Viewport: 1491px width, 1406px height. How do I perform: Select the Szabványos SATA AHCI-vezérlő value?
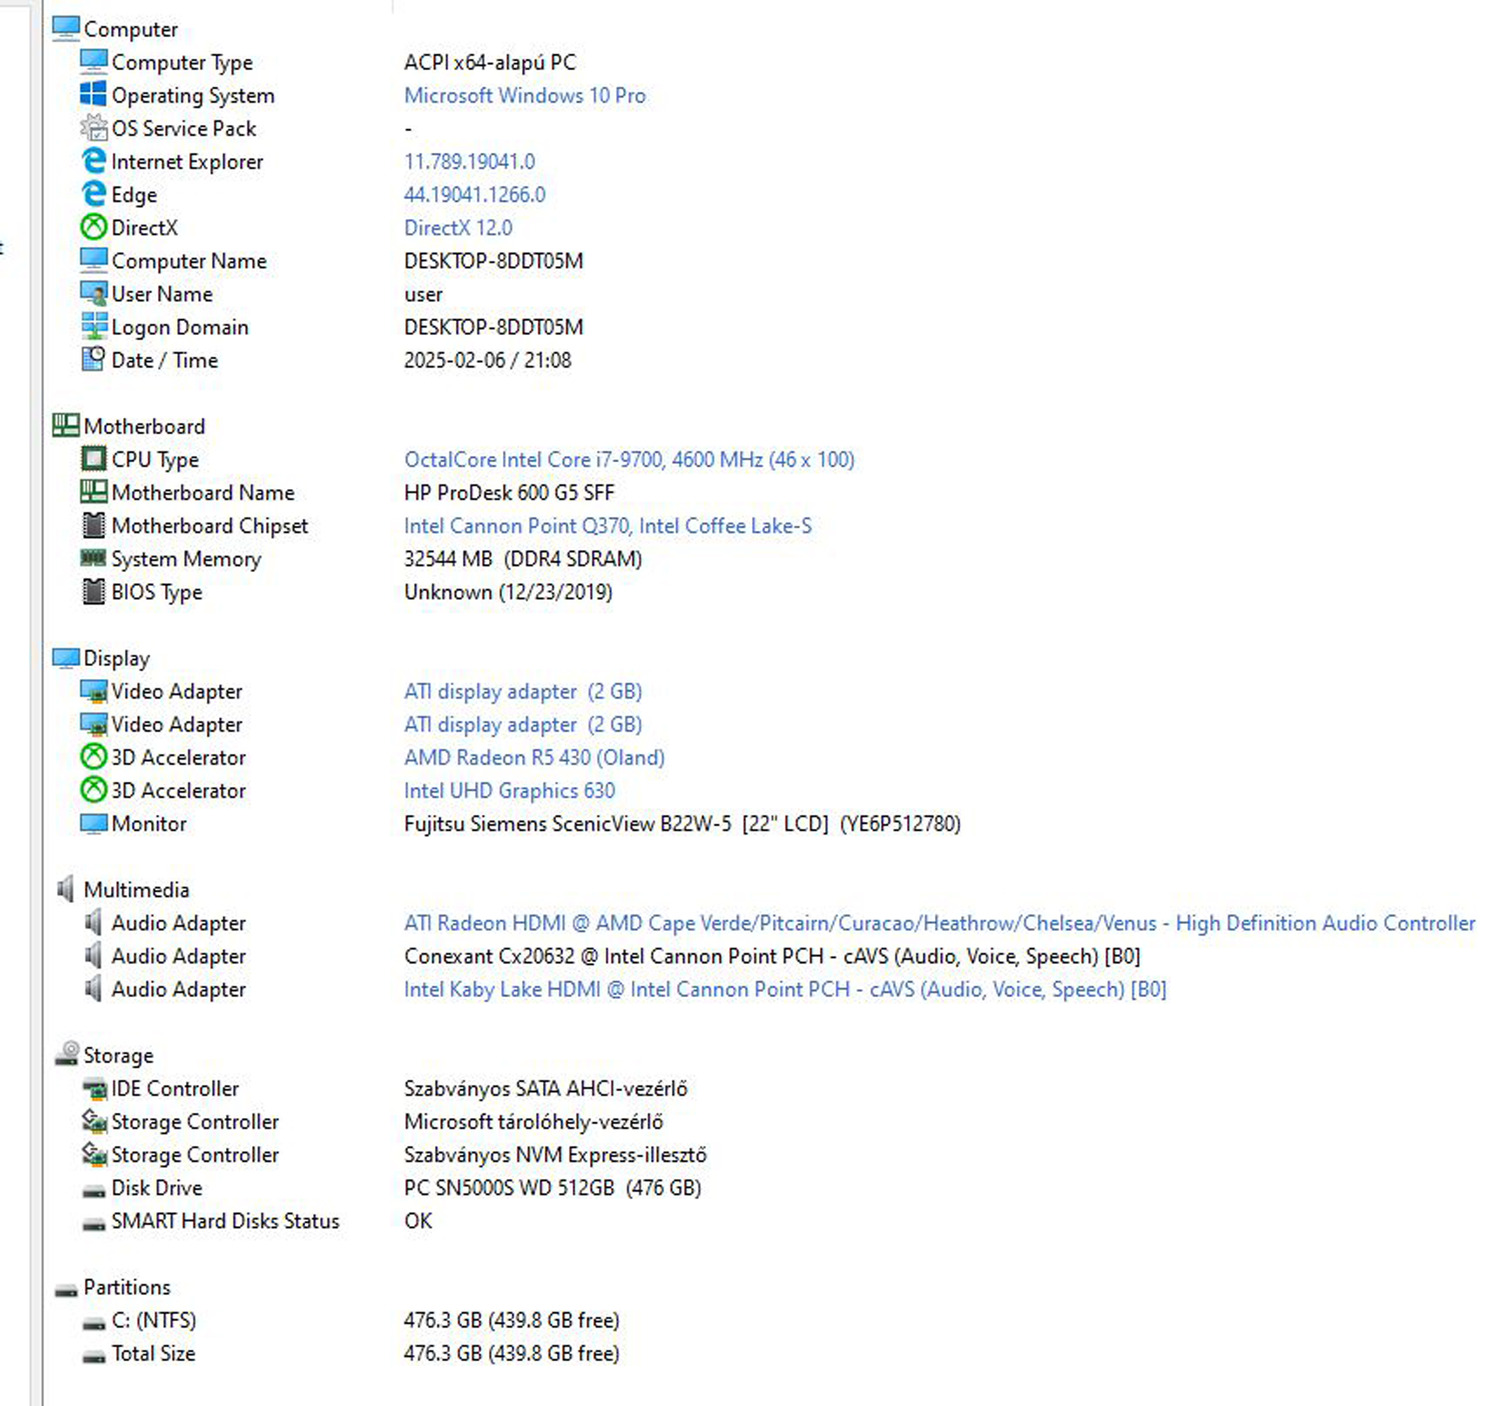click(546, 1088)
